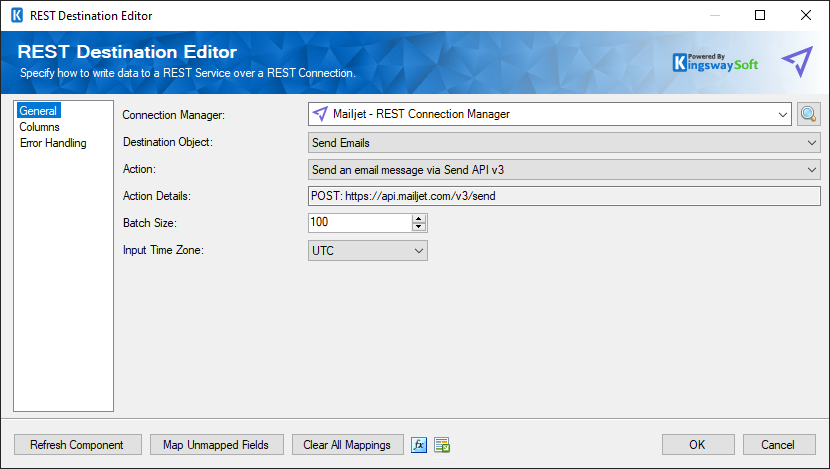Screen dimensions: 830x469
Task: Click into the Batch Size number field
Action: (360, 222)
